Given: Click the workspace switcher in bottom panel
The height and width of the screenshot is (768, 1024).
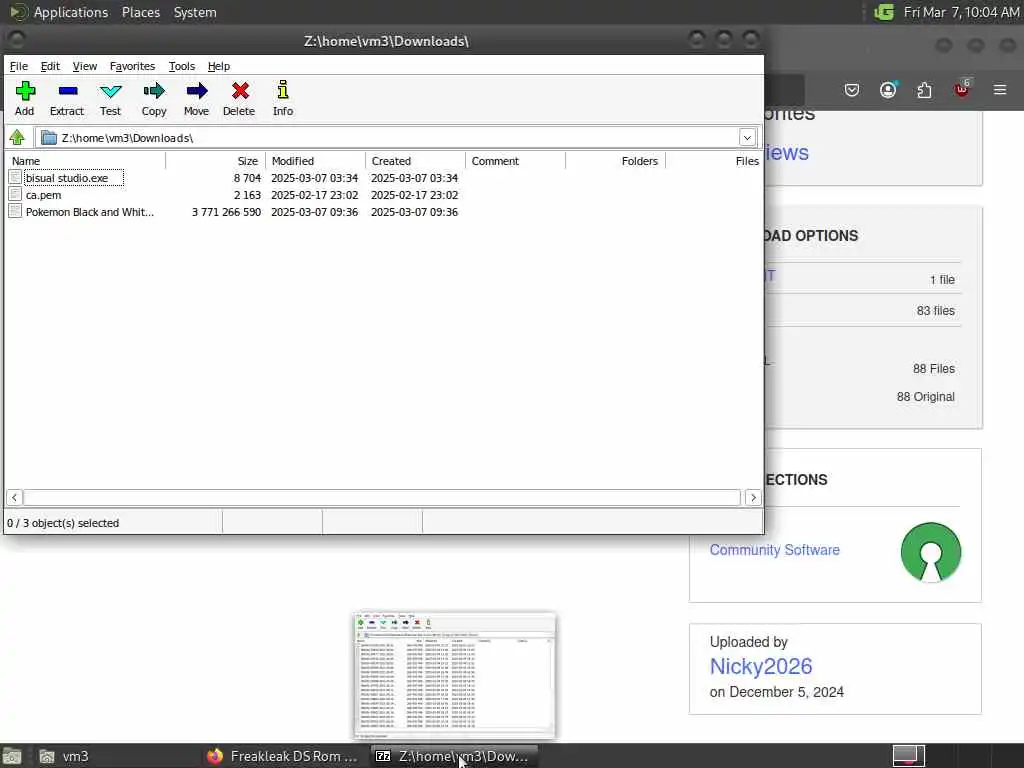Looking at the screenshot, I should [x=908, y=756].
